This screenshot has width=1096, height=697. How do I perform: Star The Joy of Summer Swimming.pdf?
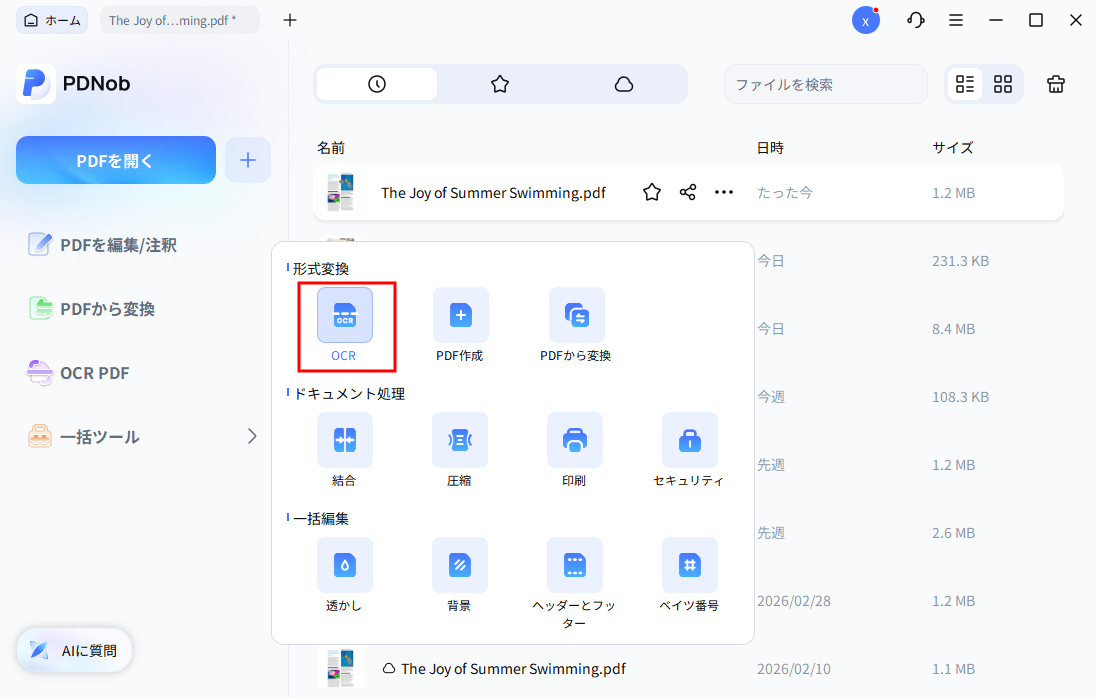click(x=652, y=193)
